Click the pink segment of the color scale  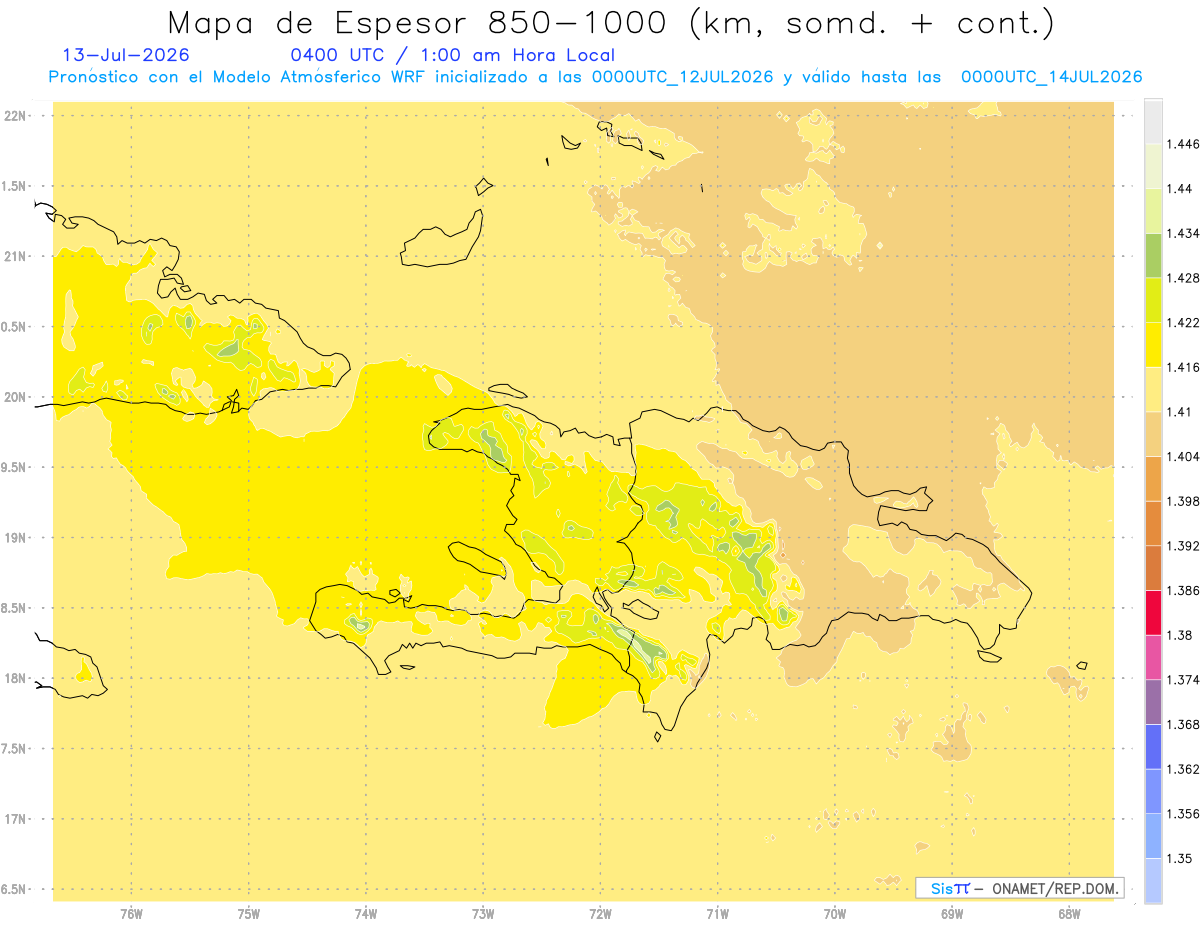click(x=1153, y=657)
